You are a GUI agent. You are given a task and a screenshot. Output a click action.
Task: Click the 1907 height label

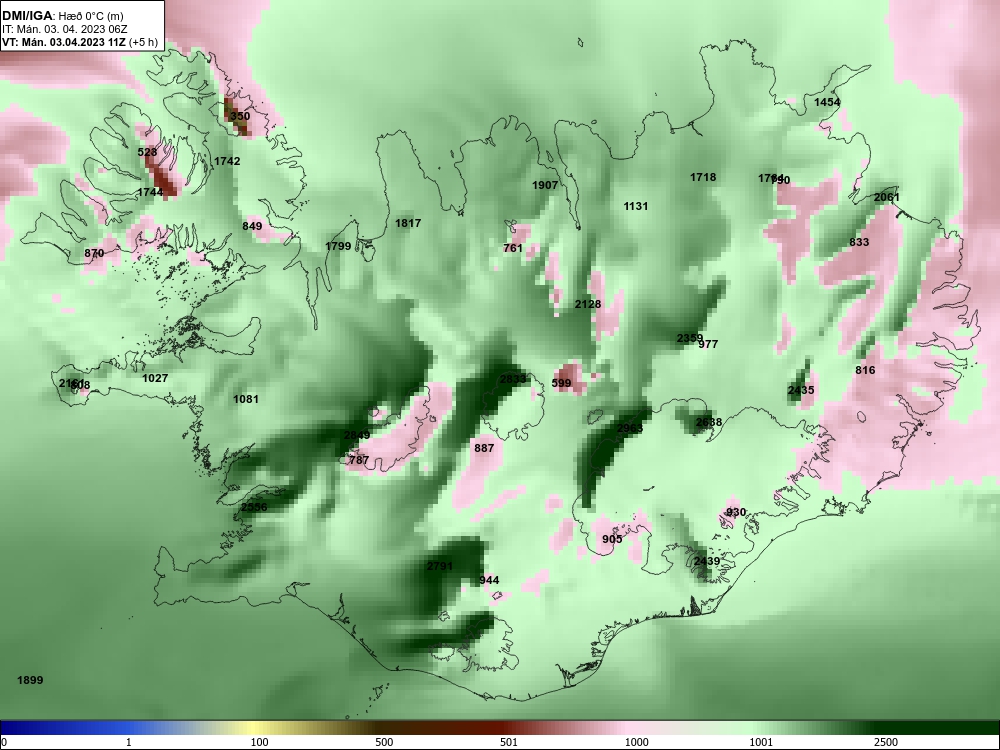point(545,185)
